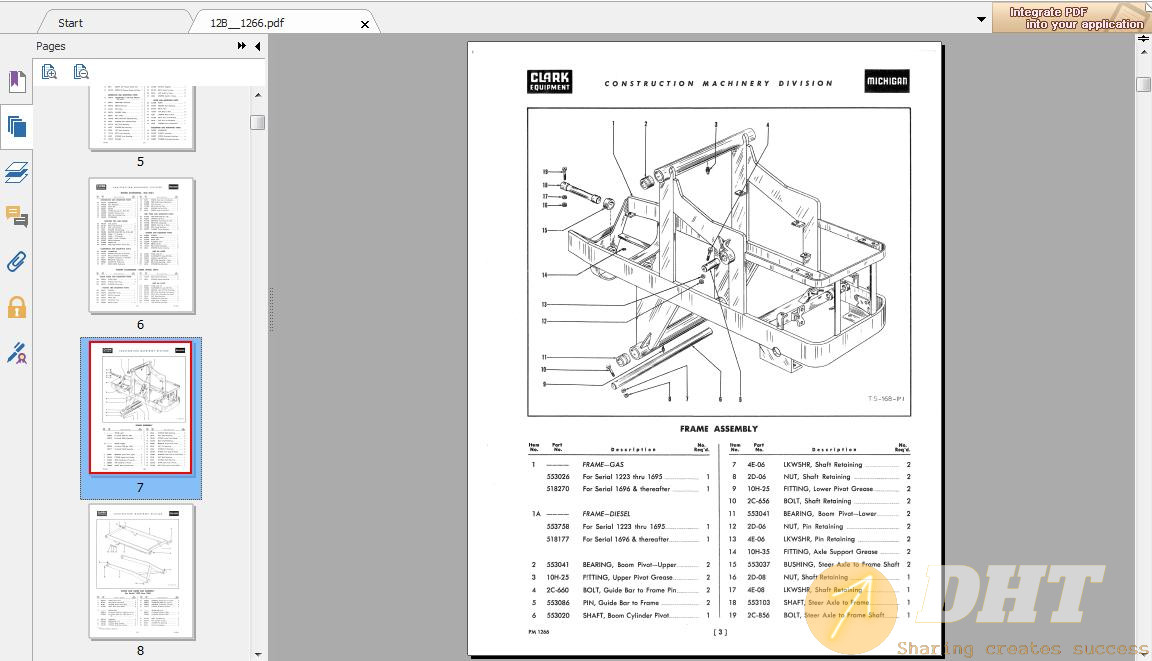Switch to the Start tab
The image size is (1152, 661).
71,23
